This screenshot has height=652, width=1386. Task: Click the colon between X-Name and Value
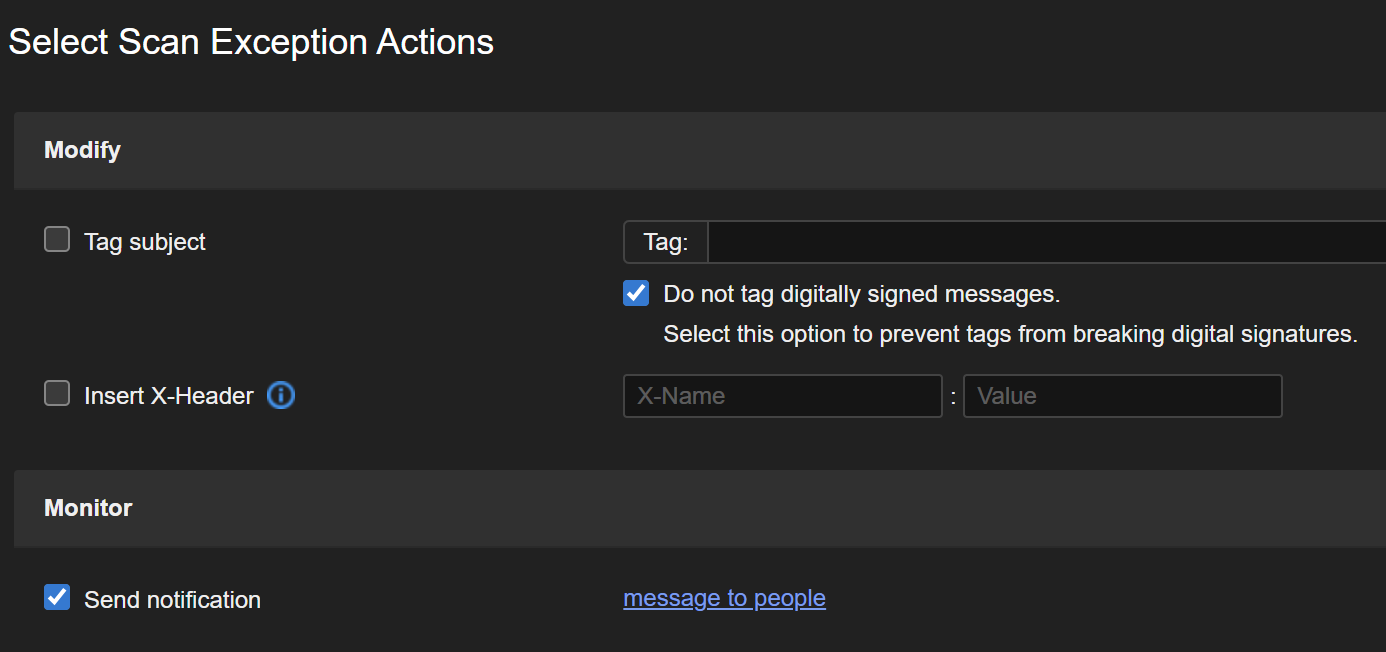point(953,397)
